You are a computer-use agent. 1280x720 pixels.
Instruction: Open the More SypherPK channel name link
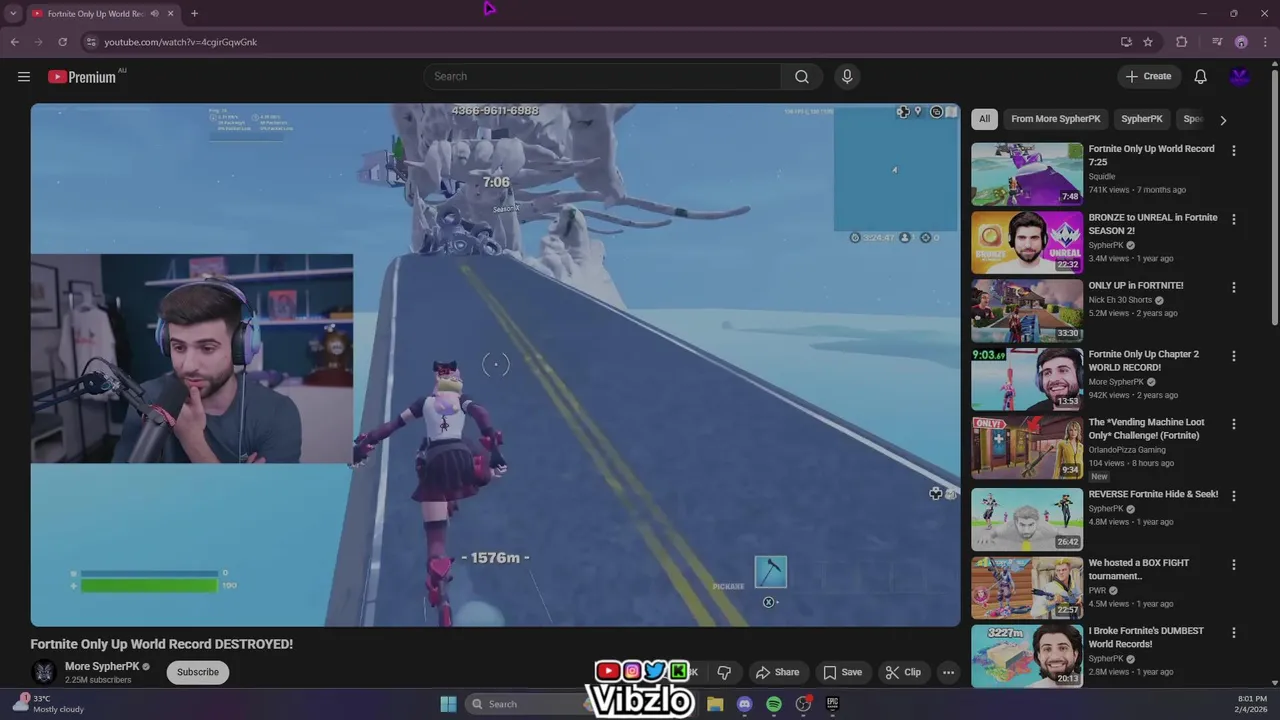[x=102, y=666]
